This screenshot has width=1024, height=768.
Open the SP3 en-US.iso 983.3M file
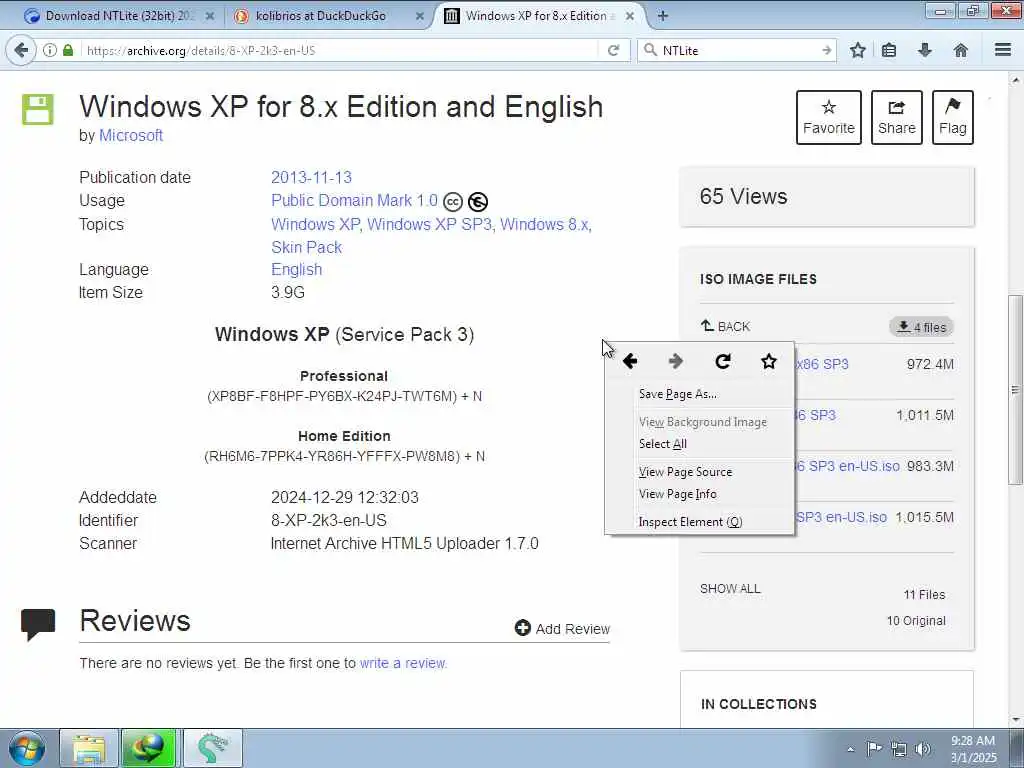click(847, 466)
